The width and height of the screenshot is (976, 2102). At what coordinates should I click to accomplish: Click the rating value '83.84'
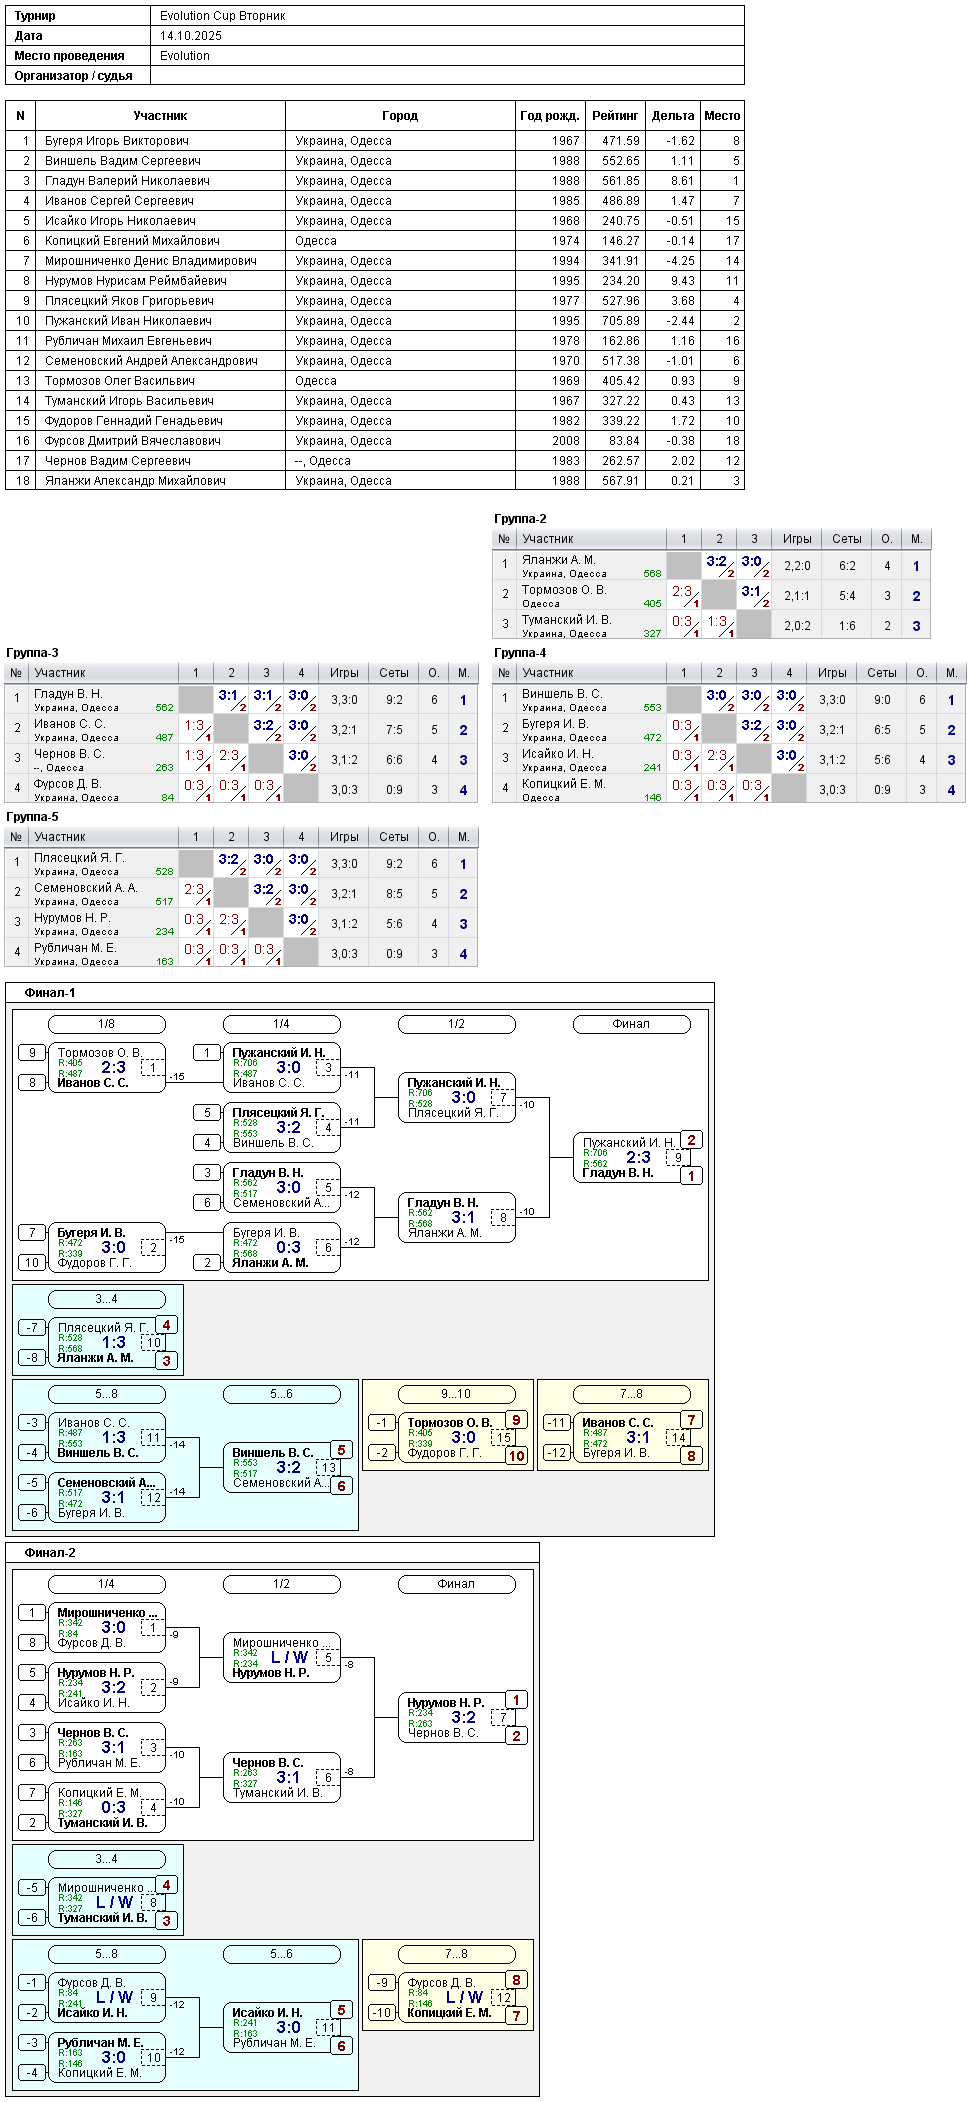[624, 441]
